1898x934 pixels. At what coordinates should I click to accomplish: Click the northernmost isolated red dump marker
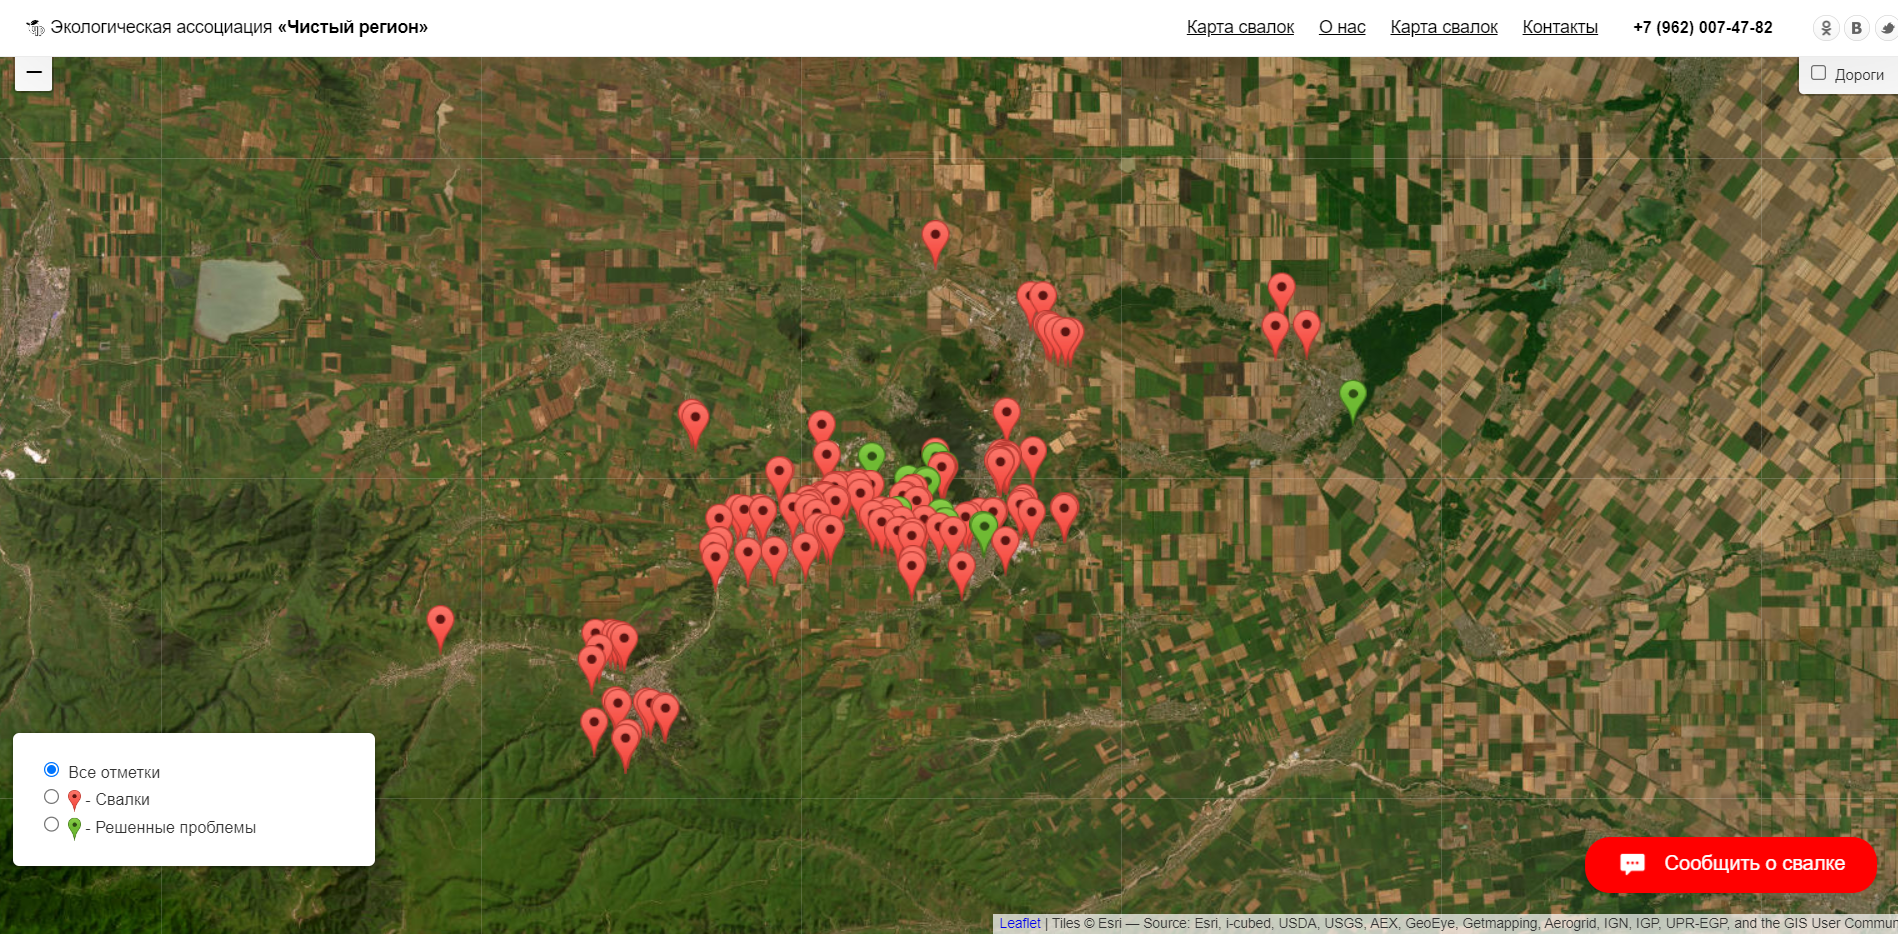(935, 239)
